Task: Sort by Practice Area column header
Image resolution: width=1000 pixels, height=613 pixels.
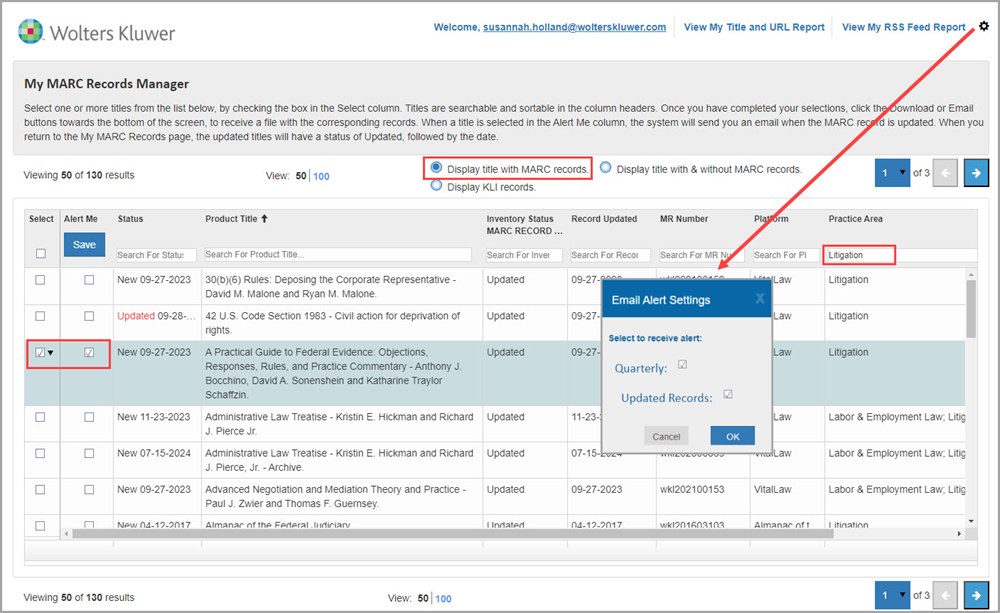Action: tap(855, 218)
